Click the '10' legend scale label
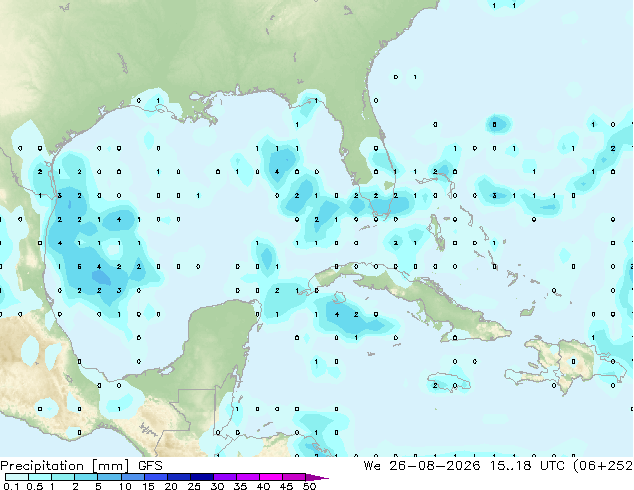The width and height of the screenshot is (634, 490). tap(125, 486)
